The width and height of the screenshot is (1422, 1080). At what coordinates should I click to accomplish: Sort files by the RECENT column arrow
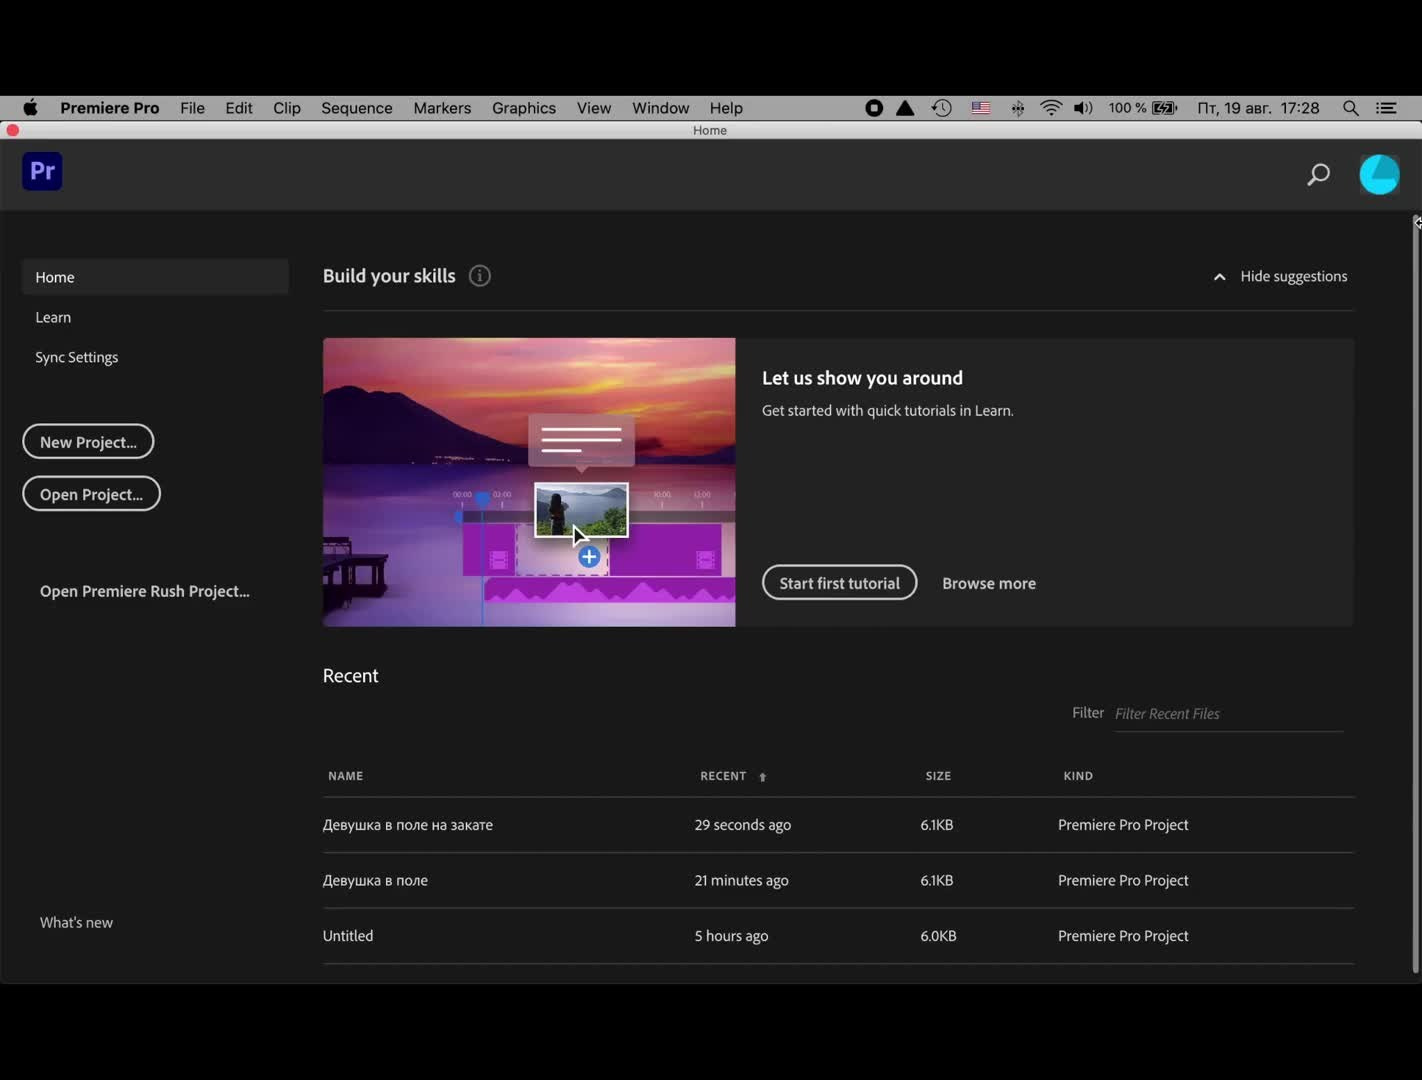point(762,777)
